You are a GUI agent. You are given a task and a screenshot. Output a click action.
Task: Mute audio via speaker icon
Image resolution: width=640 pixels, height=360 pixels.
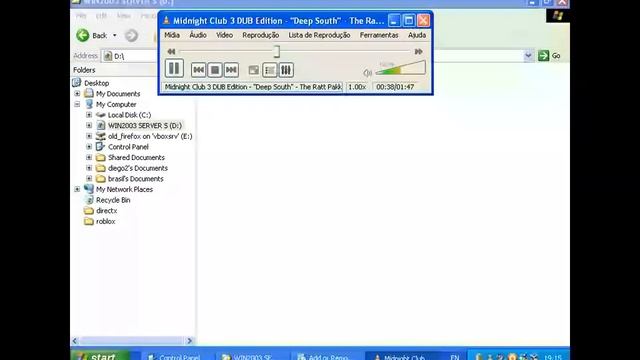(x=367, y=73)
